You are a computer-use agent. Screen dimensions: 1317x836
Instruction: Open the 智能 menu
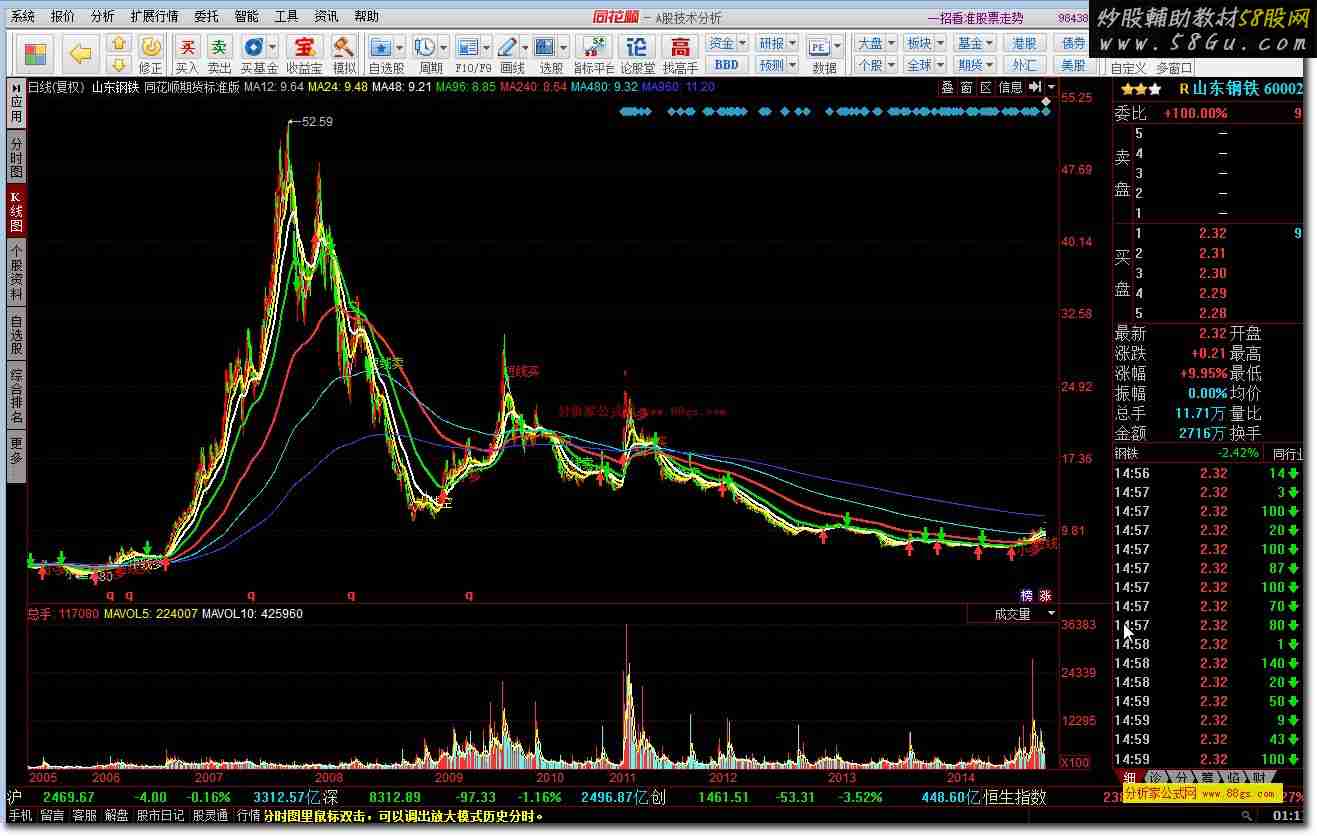point(246,17)
